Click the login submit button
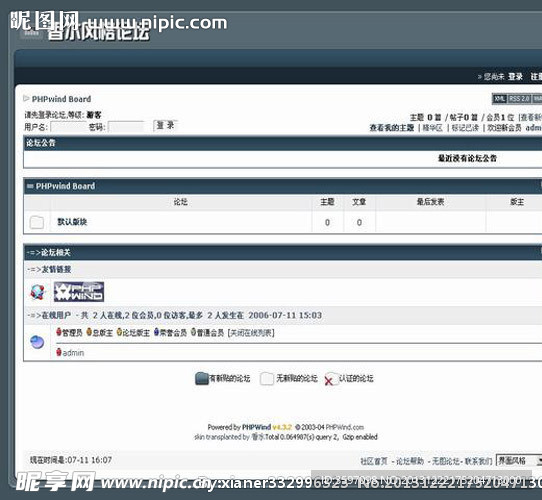Image resolution: width=542 pixels, height=500 pixels. pos(165,126)
